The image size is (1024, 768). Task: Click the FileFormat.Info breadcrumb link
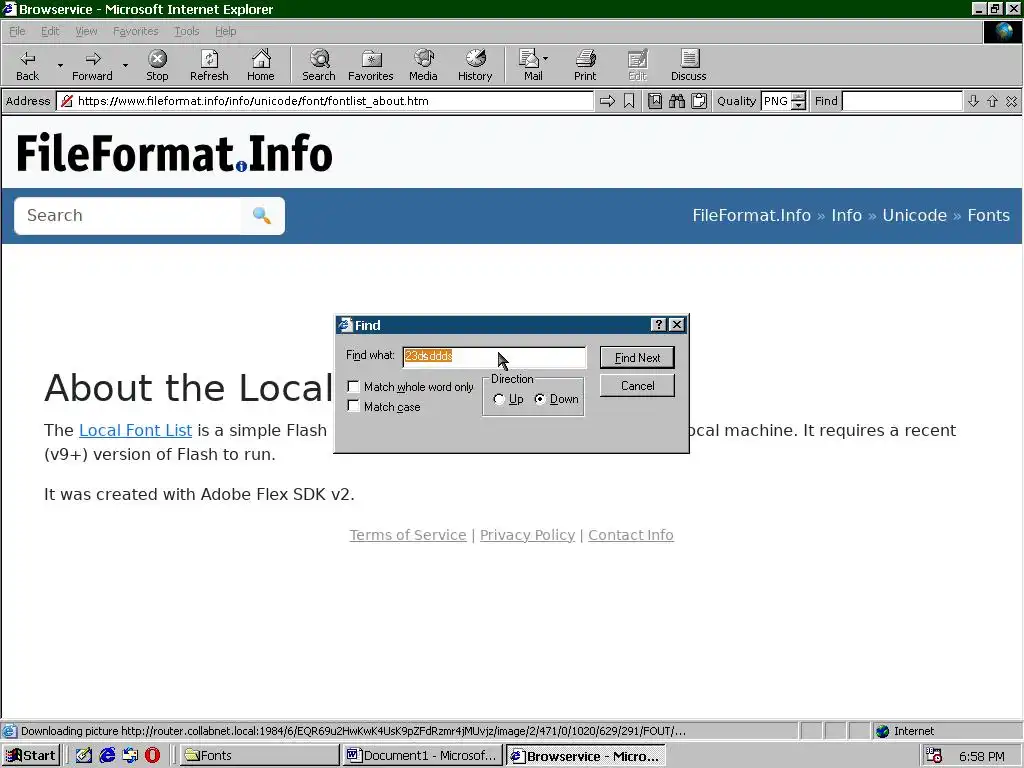point(751,216)
